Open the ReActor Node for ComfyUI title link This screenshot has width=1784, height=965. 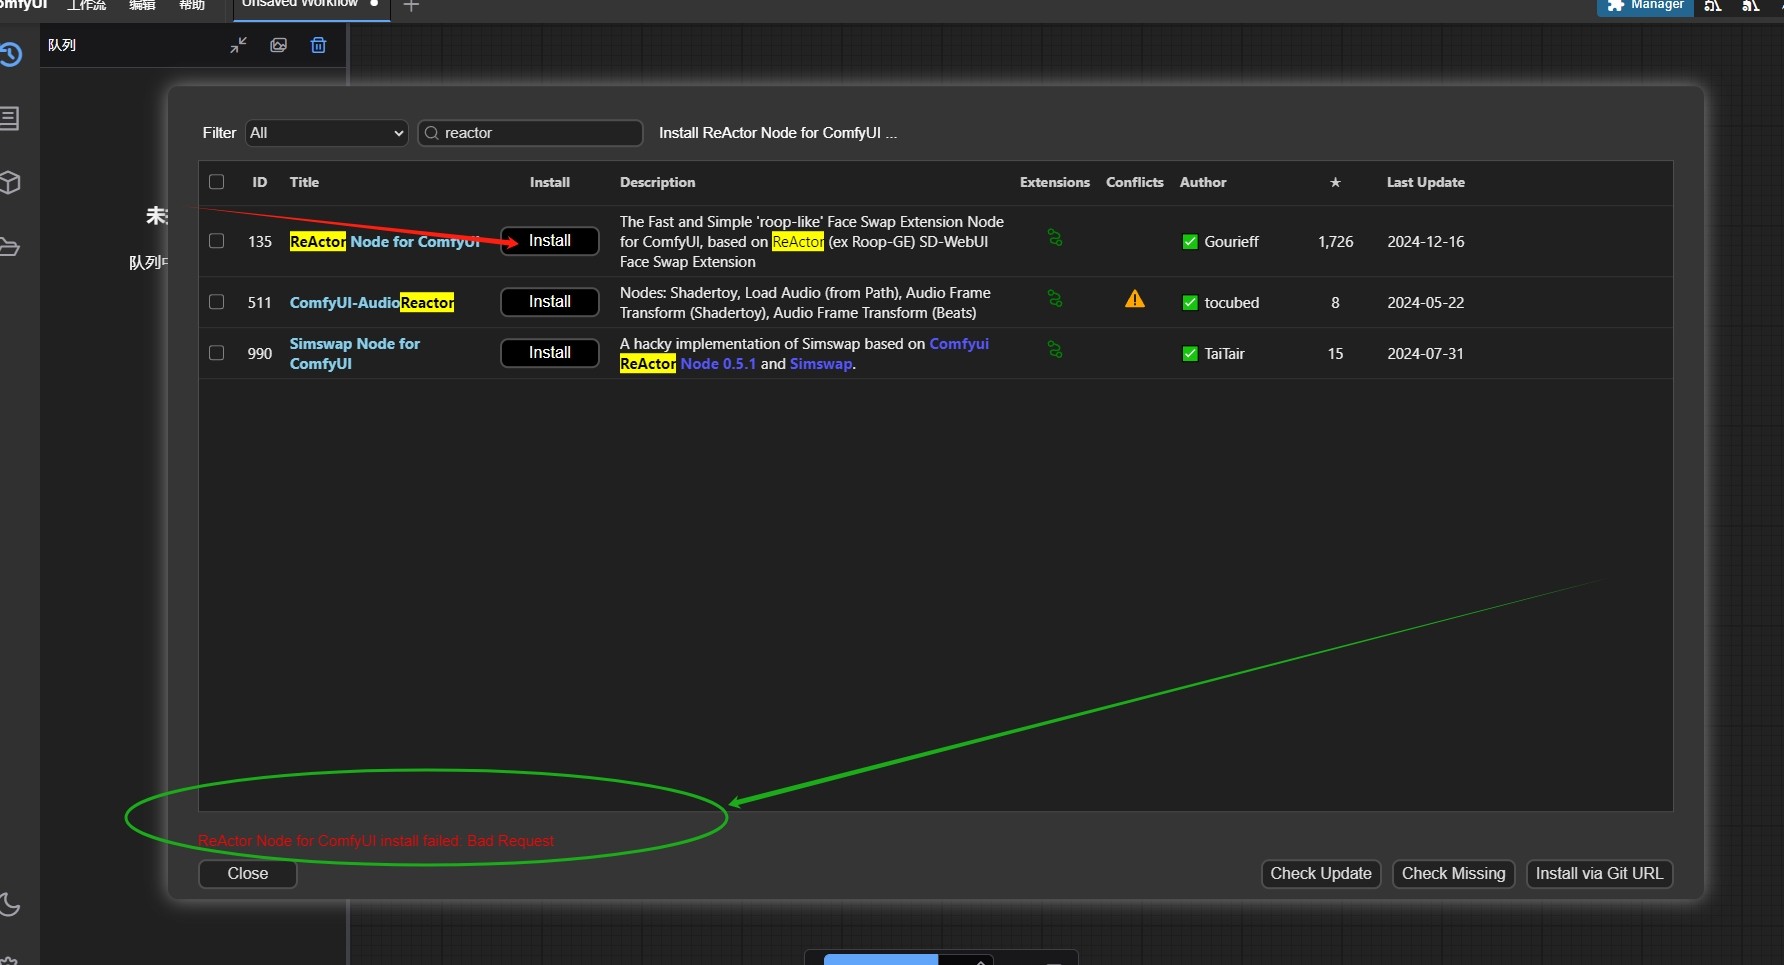coord(385,242)
